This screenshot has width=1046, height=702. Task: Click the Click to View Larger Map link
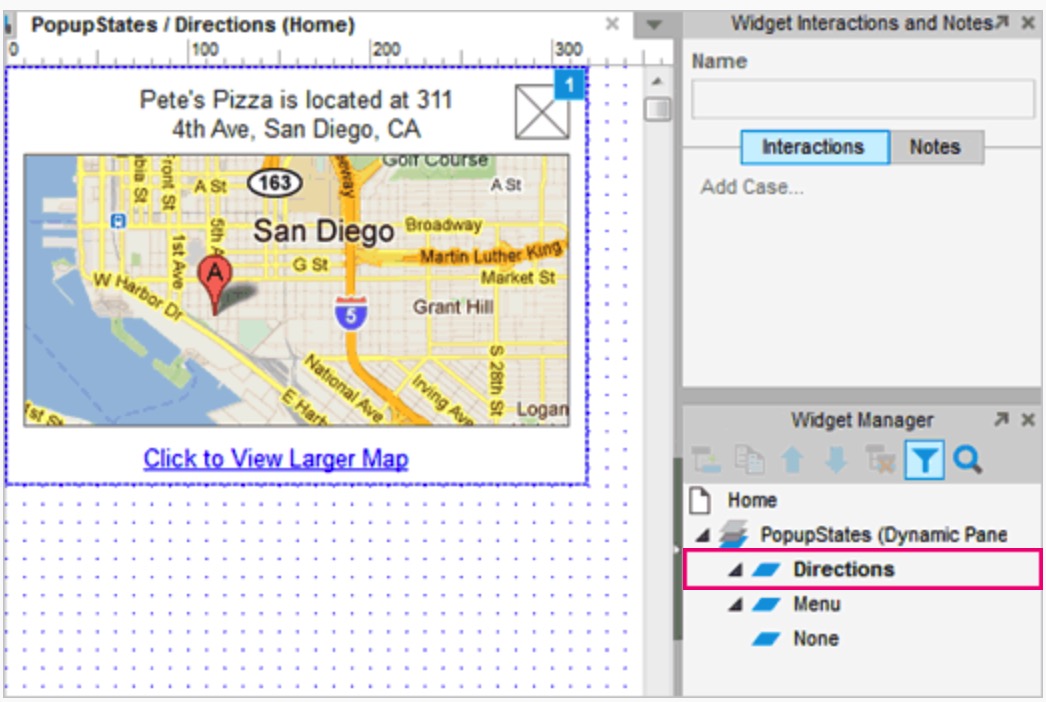click(x=276, y=458)
